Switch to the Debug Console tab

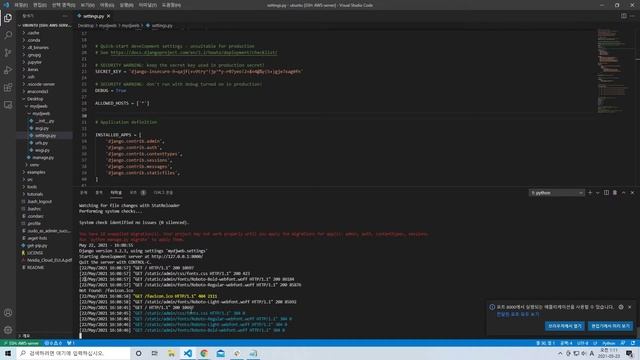[163, 192]
